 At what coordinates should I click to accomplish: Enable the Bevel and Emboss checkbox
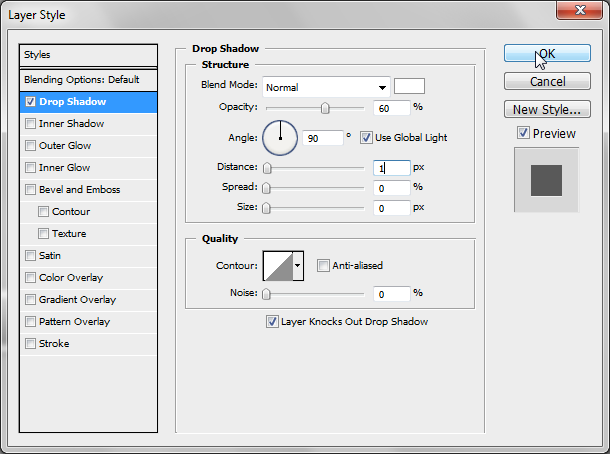point(30,189)
